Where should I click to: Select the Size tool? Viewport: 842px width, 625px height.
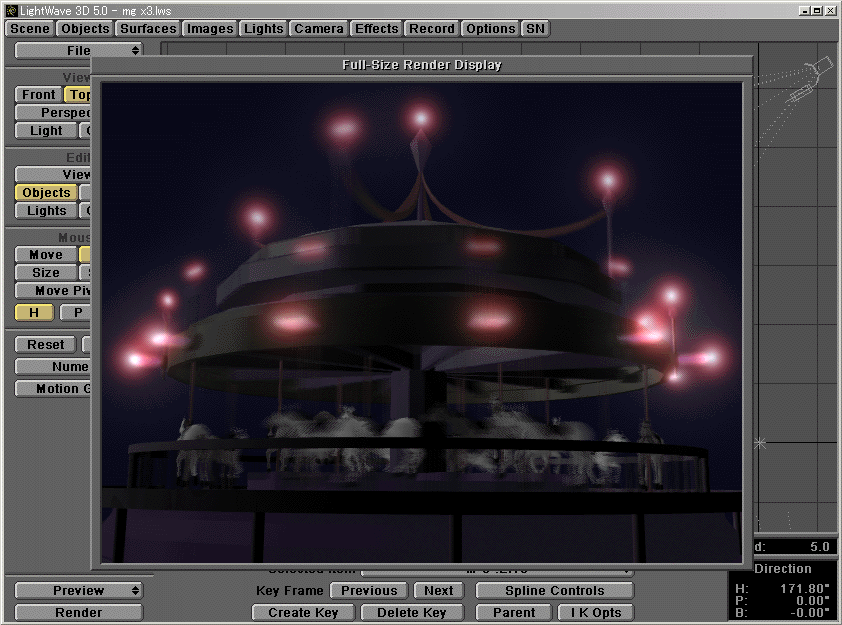44,272
